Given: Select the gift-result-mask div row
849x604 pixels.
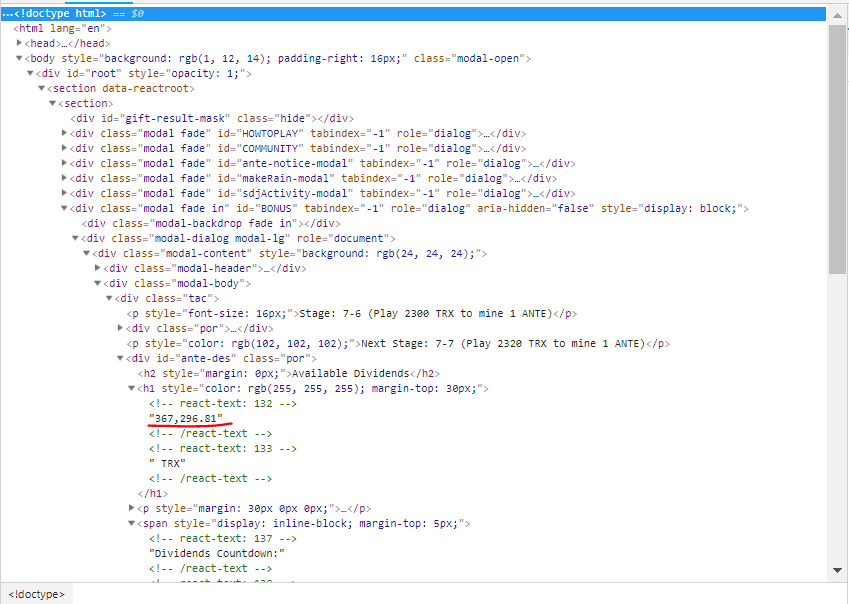Looking at the screenshot, I should pyautogui.click(x=212, y=119).
